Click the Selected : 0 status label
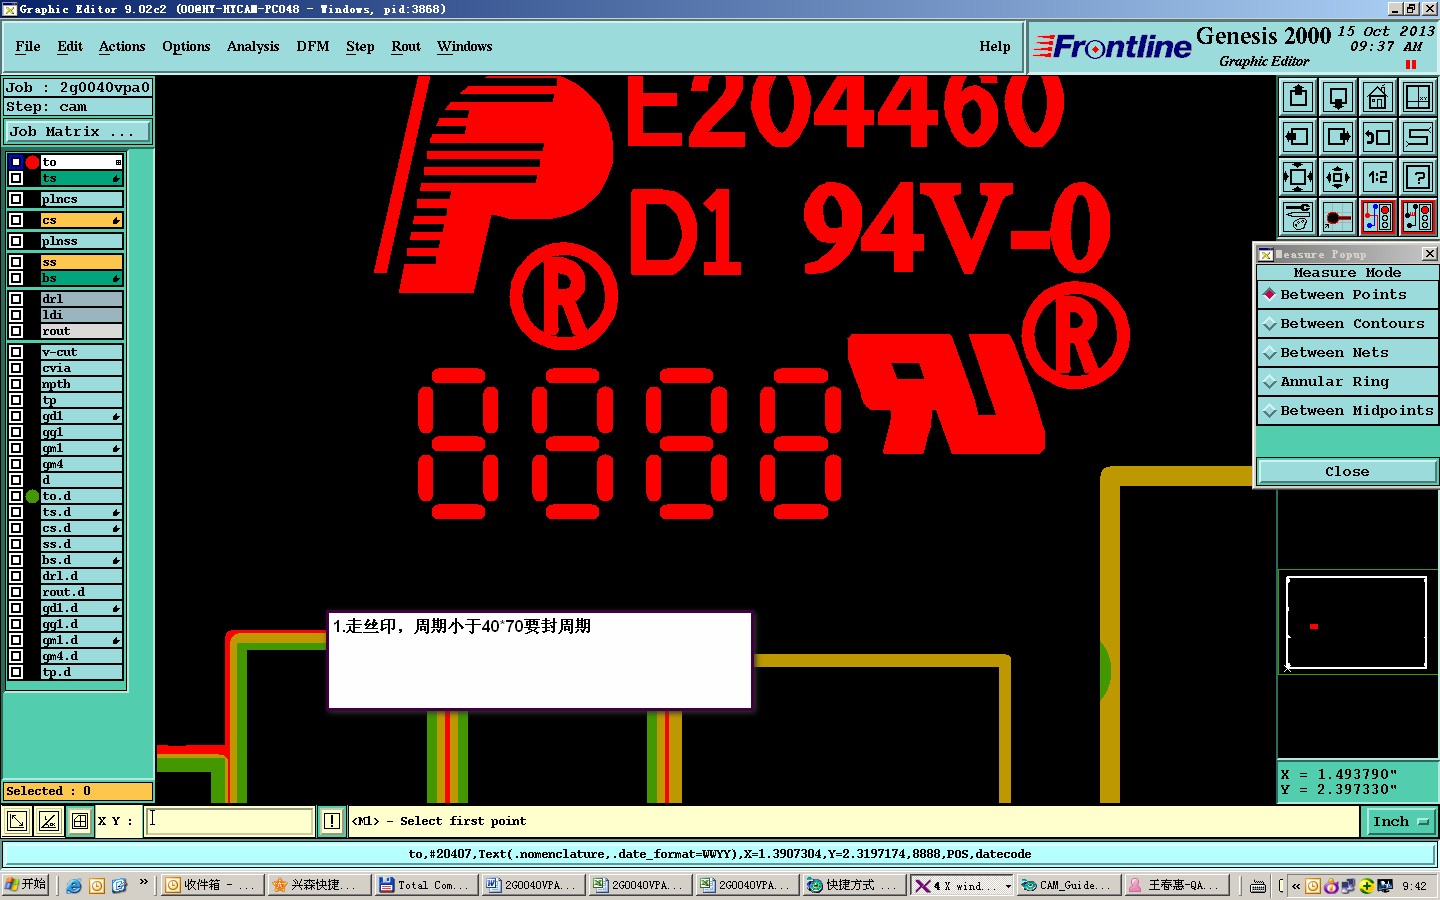This screenshot has width=1440, height=900. pyautogui.click(x=78, y=791)
